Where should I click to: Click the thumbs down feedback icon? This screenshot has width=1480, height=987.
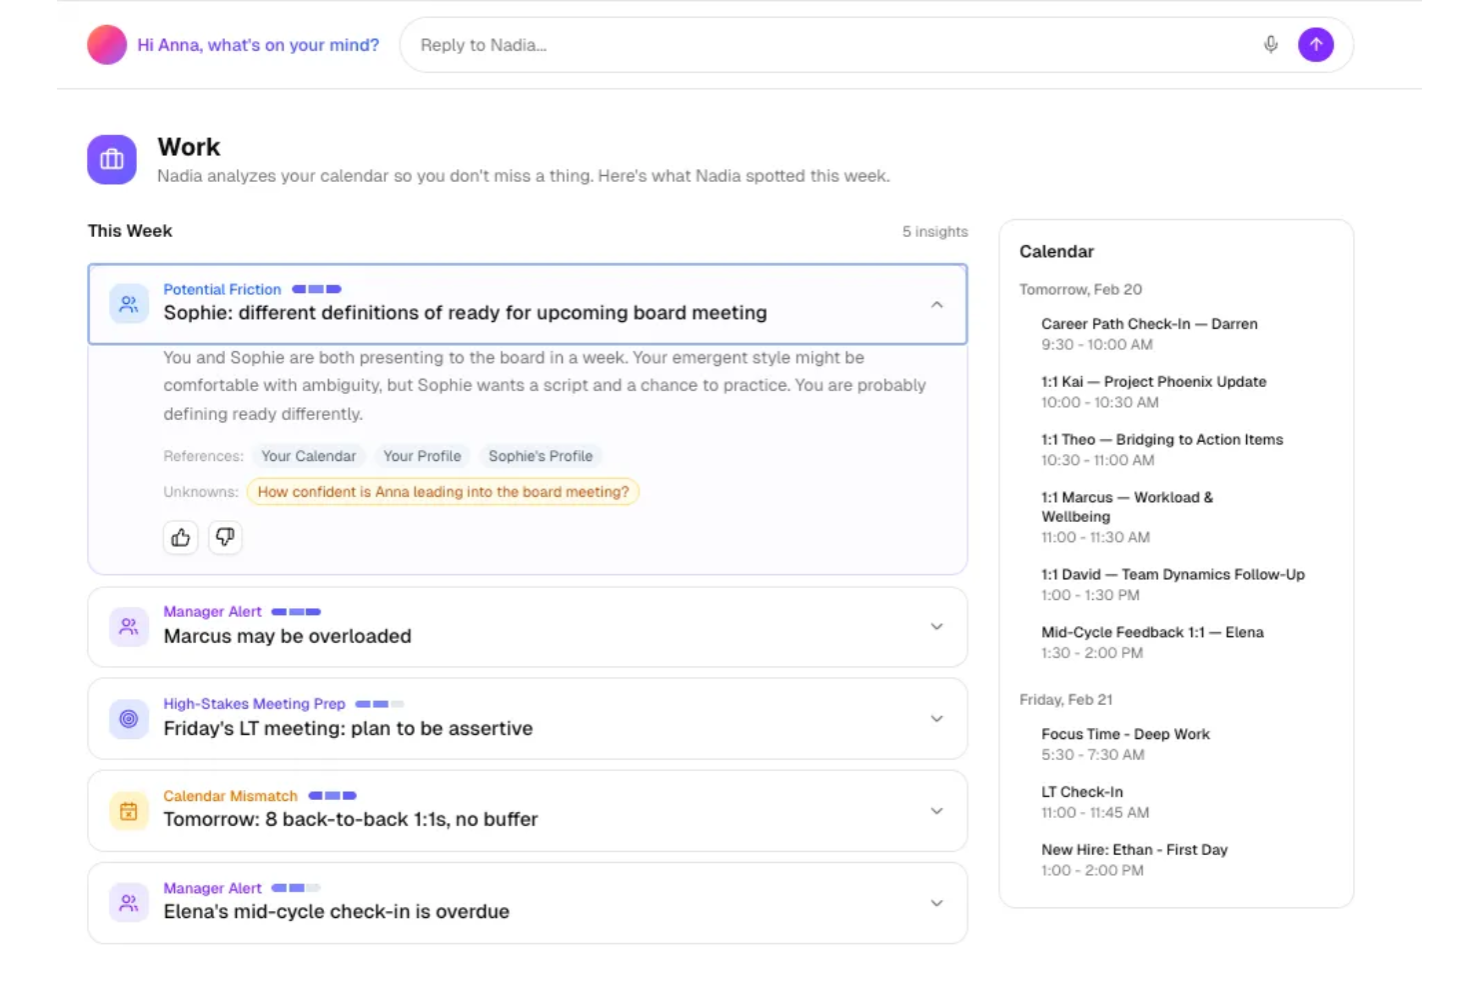tap(225, 538)
